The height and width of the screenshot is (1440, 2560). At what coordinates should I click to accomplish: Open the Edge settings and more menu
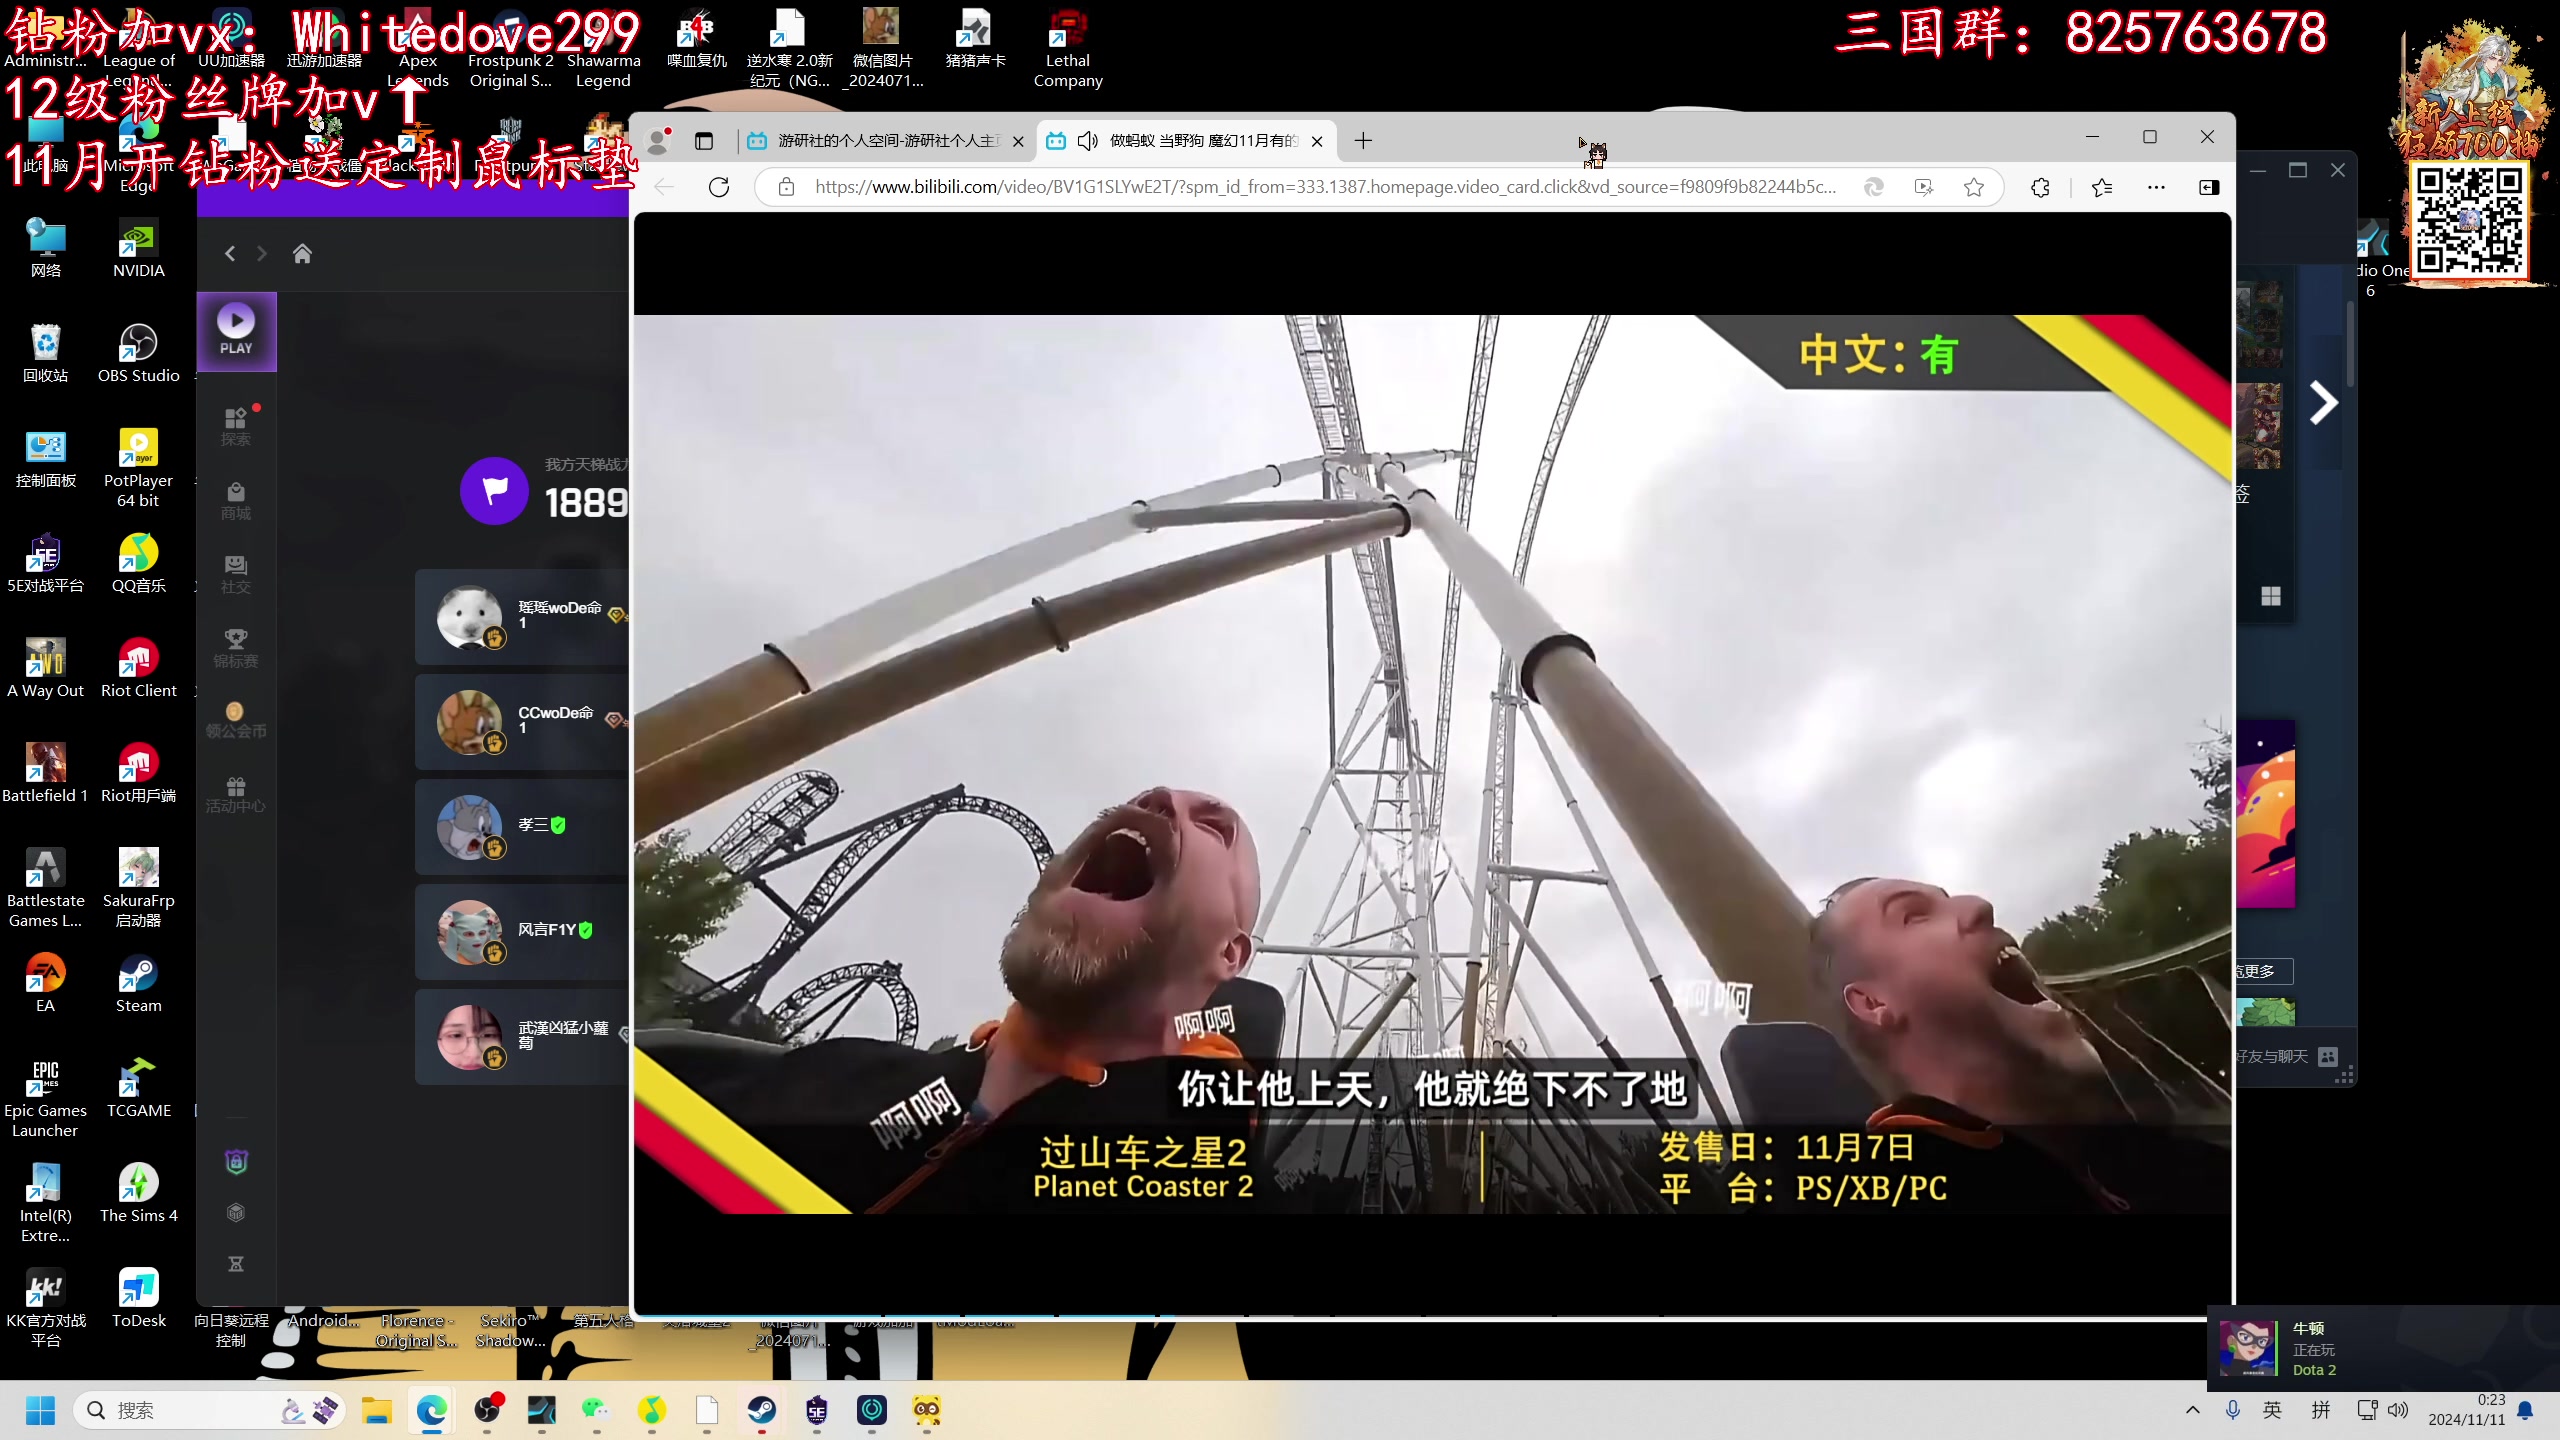pyautogui.click(x=2156, y=187)
